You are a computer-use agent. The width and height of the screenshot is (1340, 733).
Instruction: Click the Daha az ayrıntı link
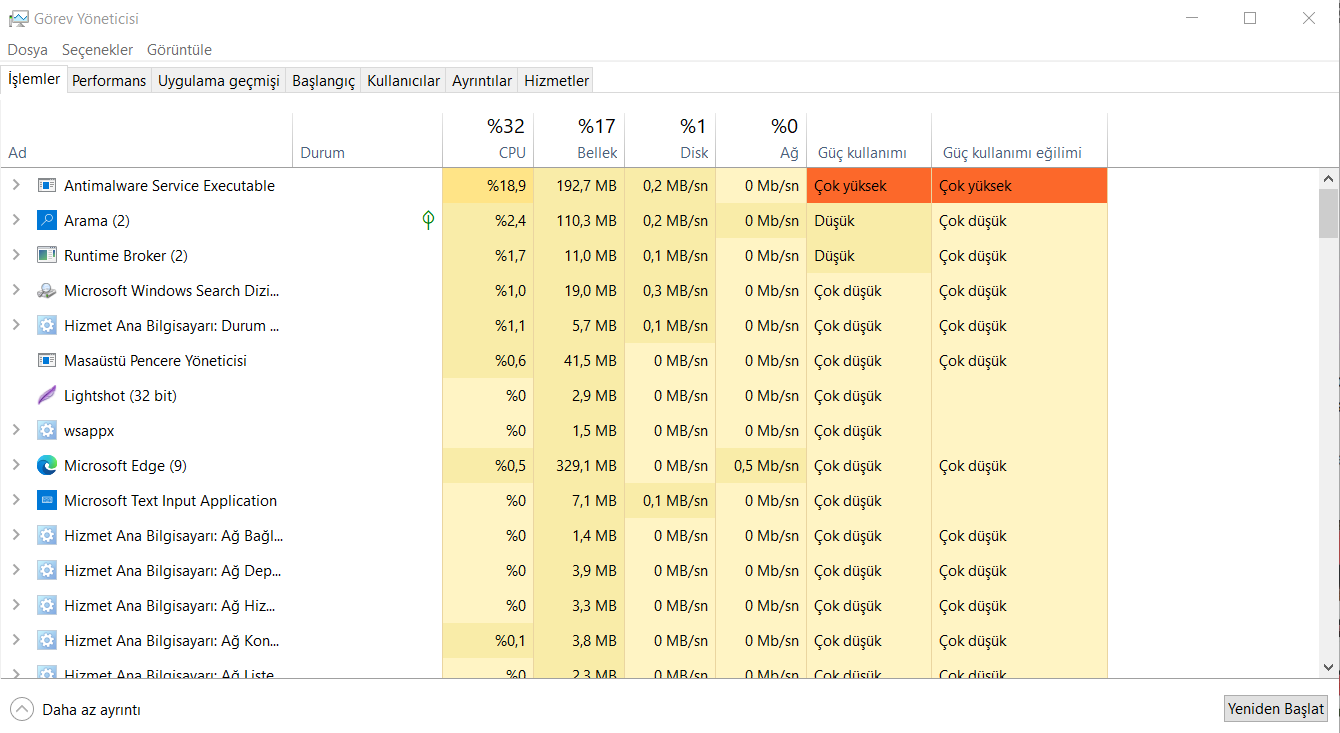point(91,710)
